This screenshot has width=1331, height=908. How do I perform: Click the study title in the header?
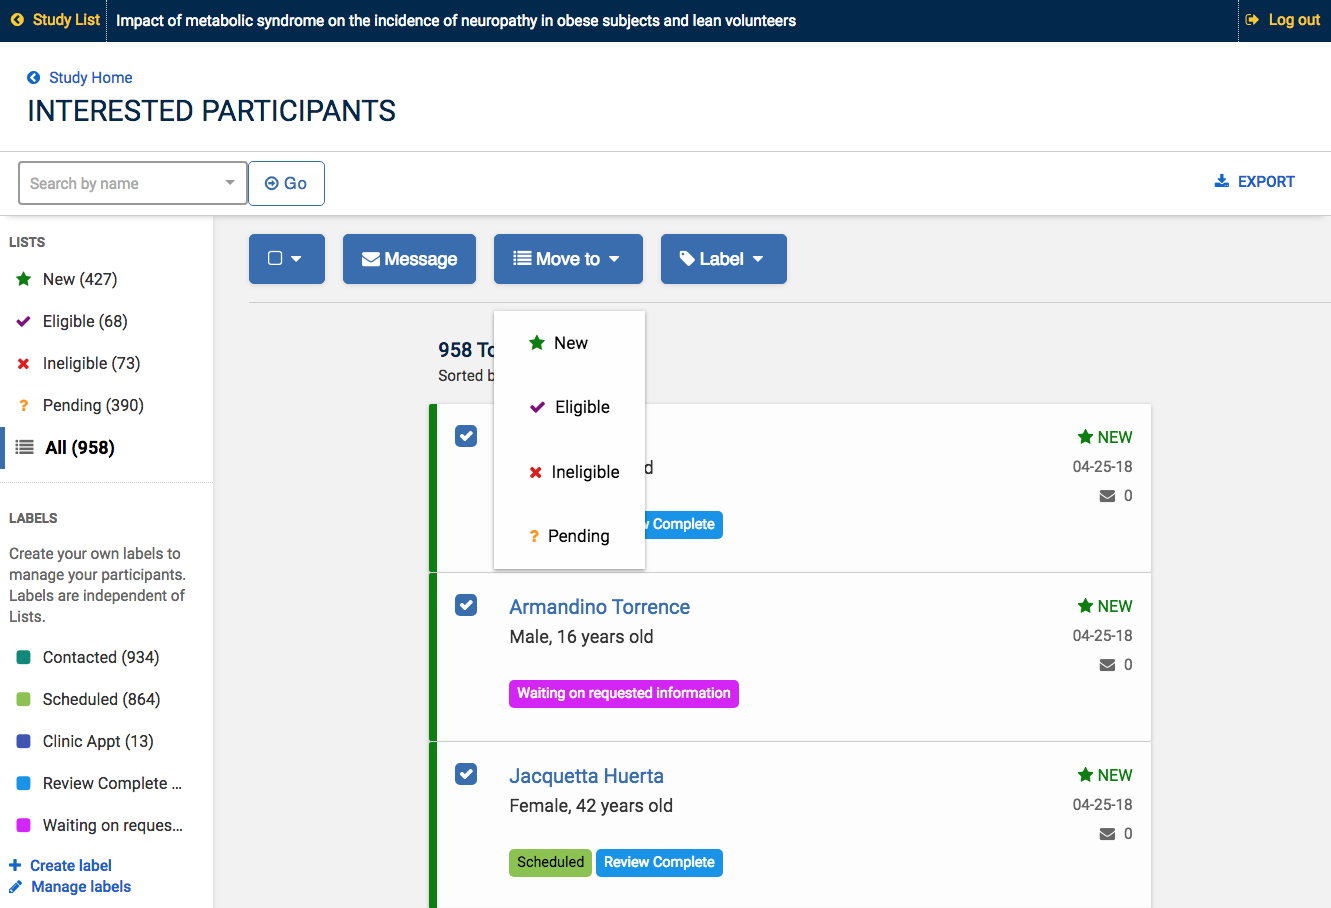pos(456,20)
